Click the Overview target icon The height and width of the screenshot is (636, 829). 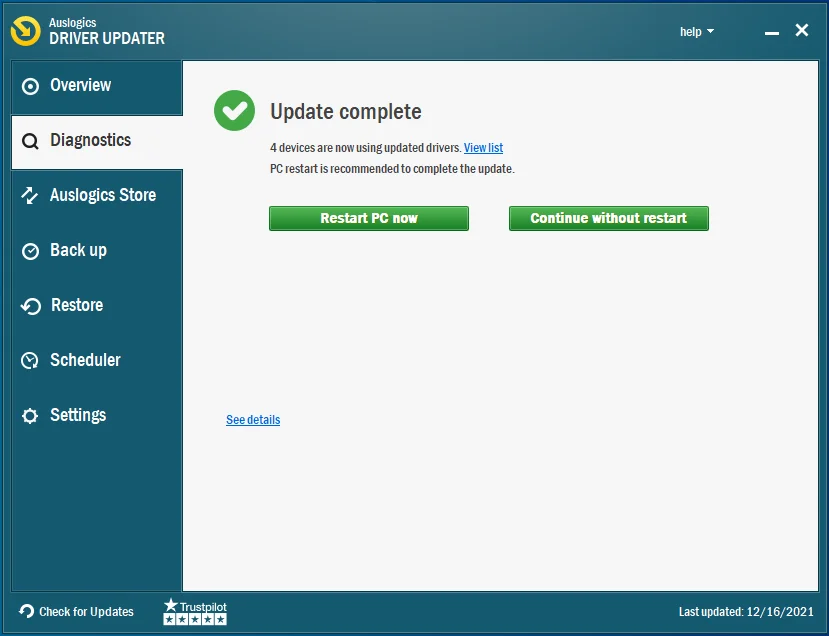pos(30,86)
